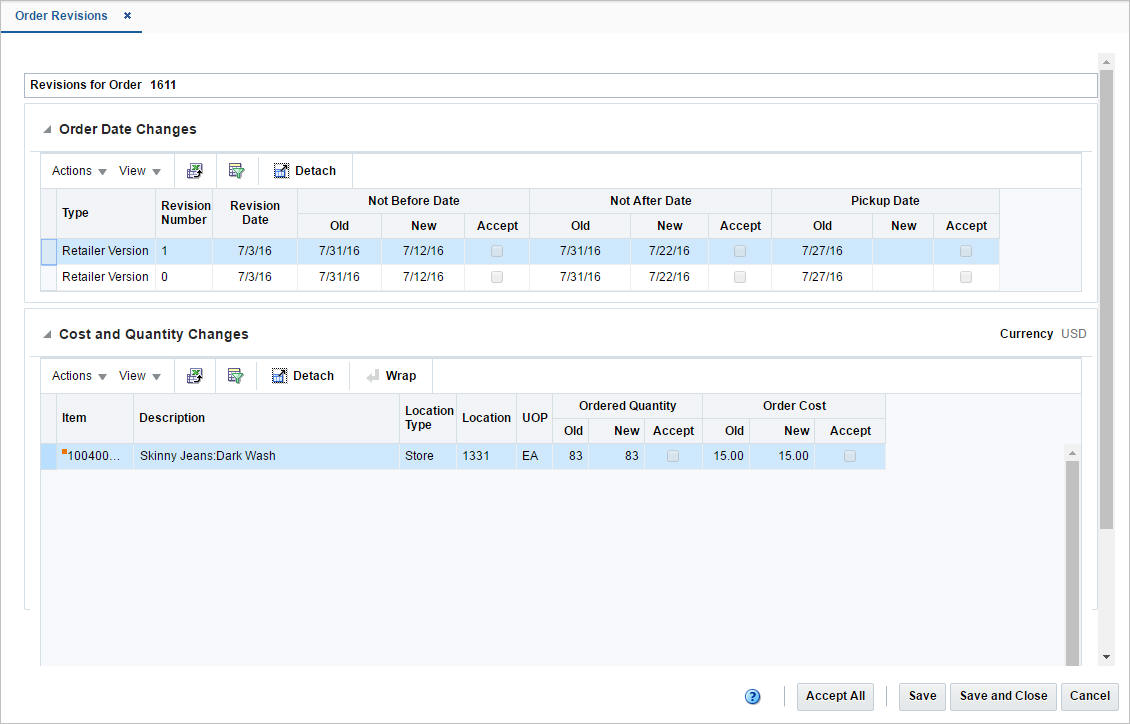1130x724 pixels.
Task: Collapse the Order Date Changes section
Action: (47, 130)
